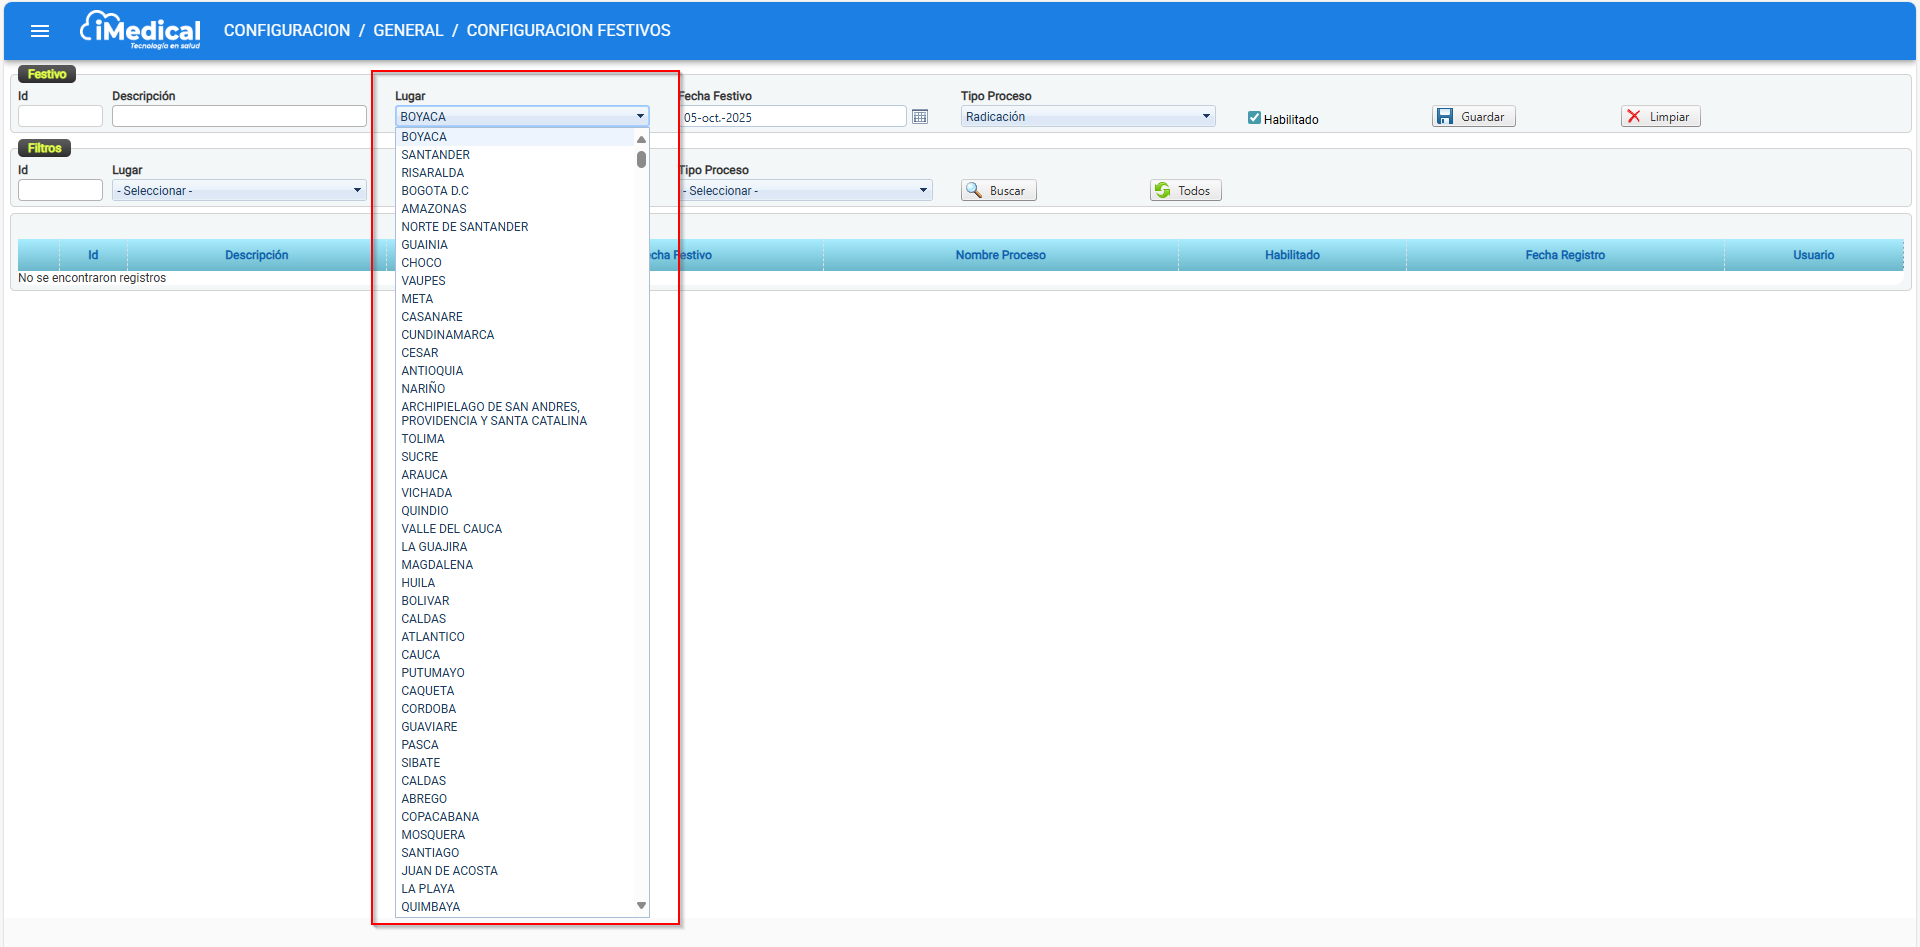The image size is (1920, 947).
Task: Choose CUNDINAMARCA in the dropdown list
Action: 448,335
